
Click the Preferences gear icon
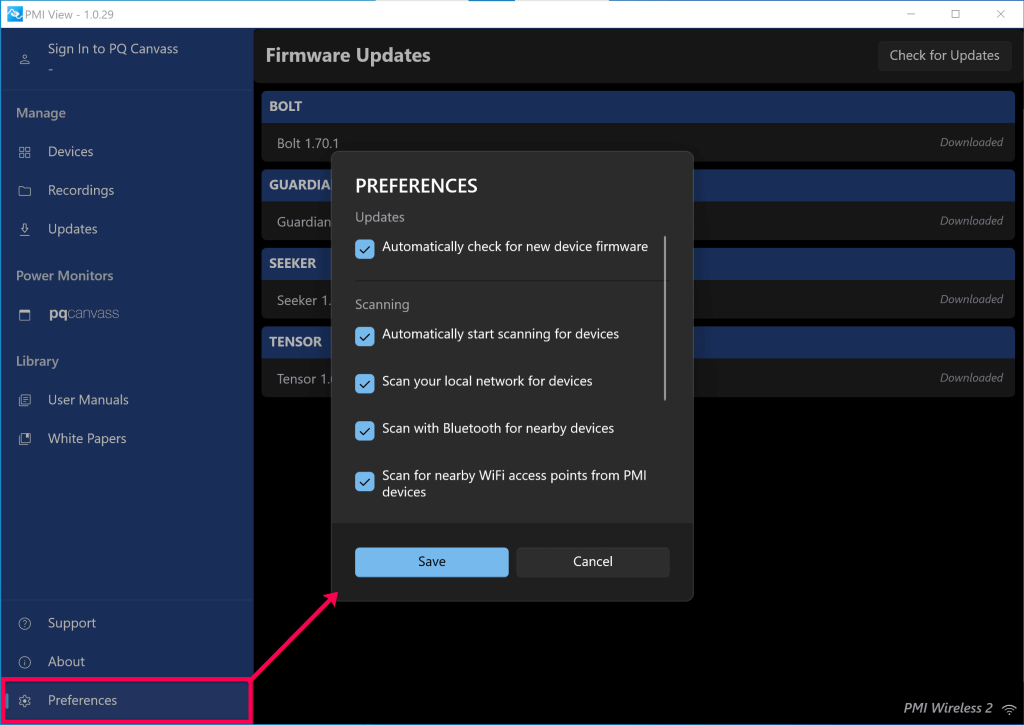pyautogui.click(x=24, y=700)
